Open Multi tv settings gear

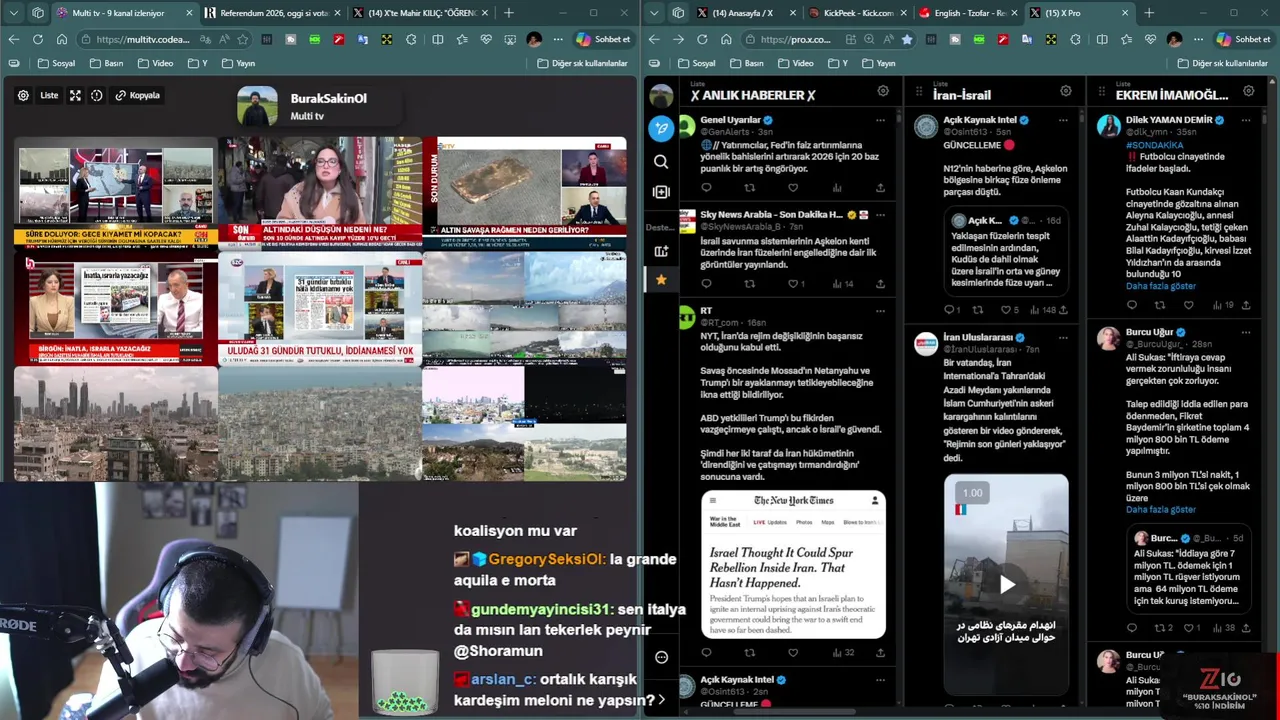23,95
